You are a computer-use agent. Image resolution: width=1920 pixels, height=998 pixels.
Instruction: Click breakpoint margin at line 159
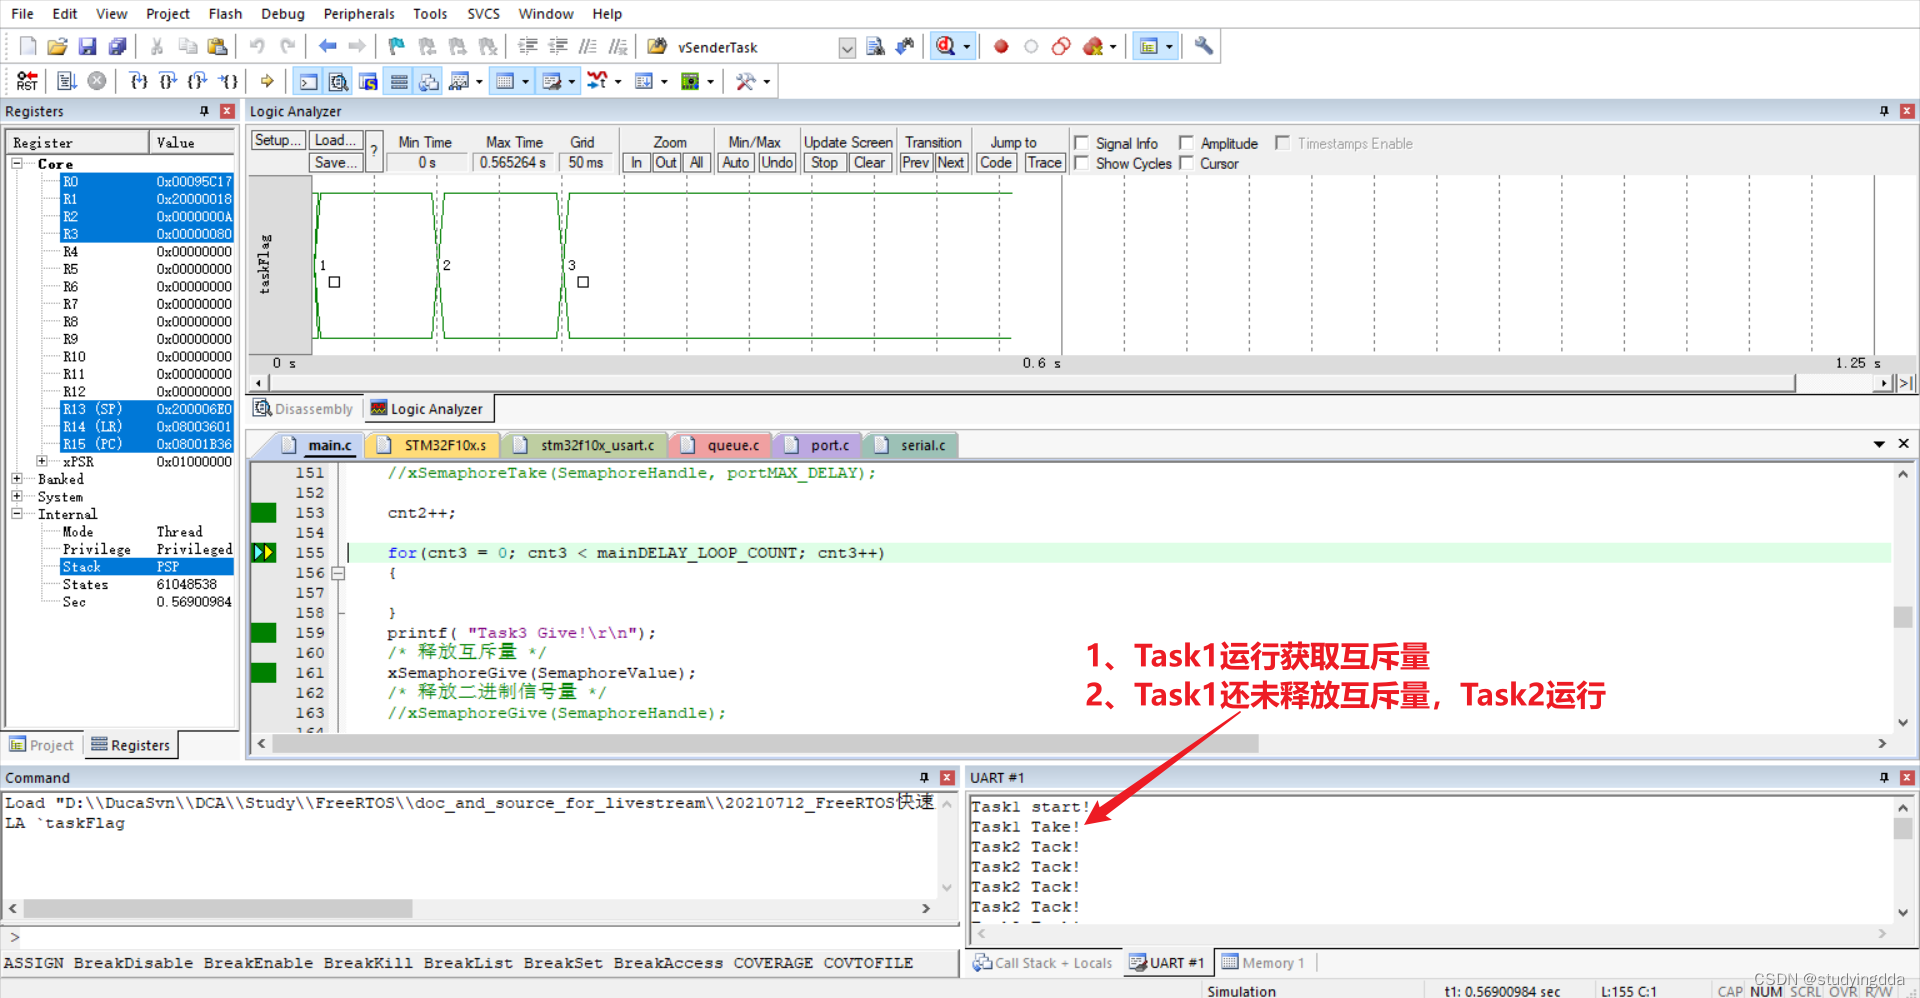pos(264,632)
